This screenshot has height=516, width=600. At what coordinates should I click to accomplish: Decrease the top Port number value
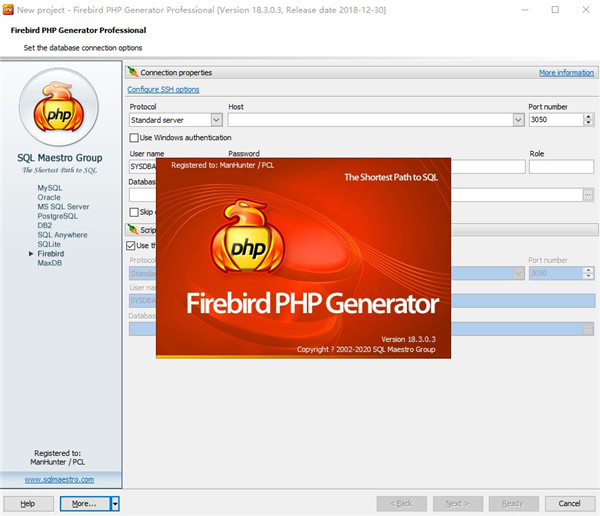[x=589, y=122]
